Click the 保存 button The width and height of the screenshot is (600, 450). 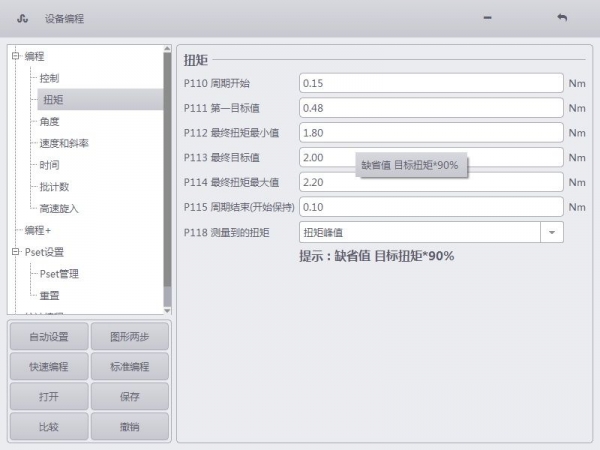point(130,397)
